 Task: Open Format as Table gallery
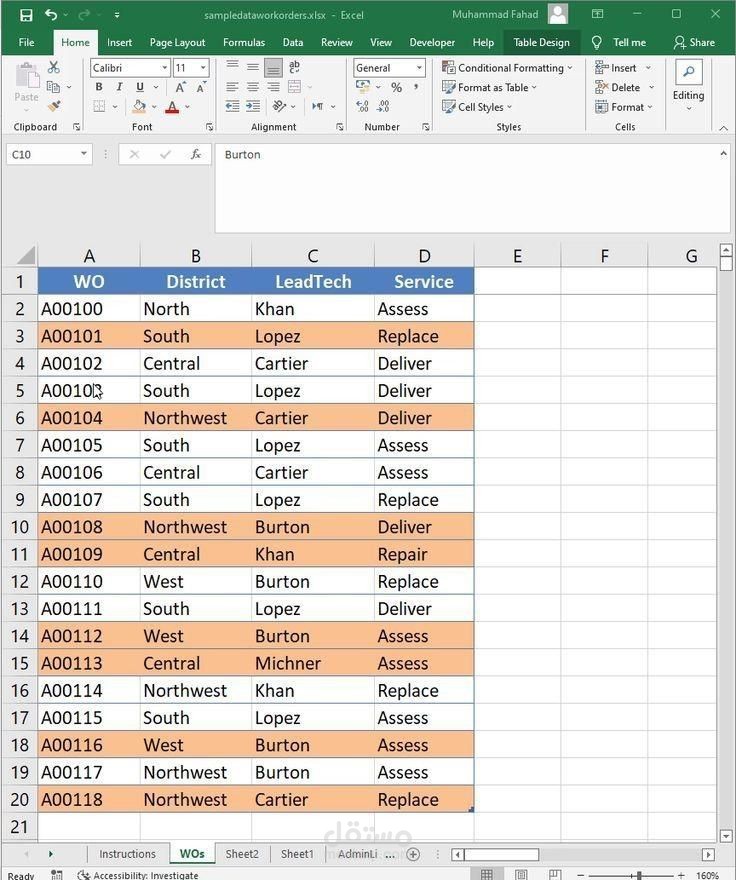click(x=490, y=88)
